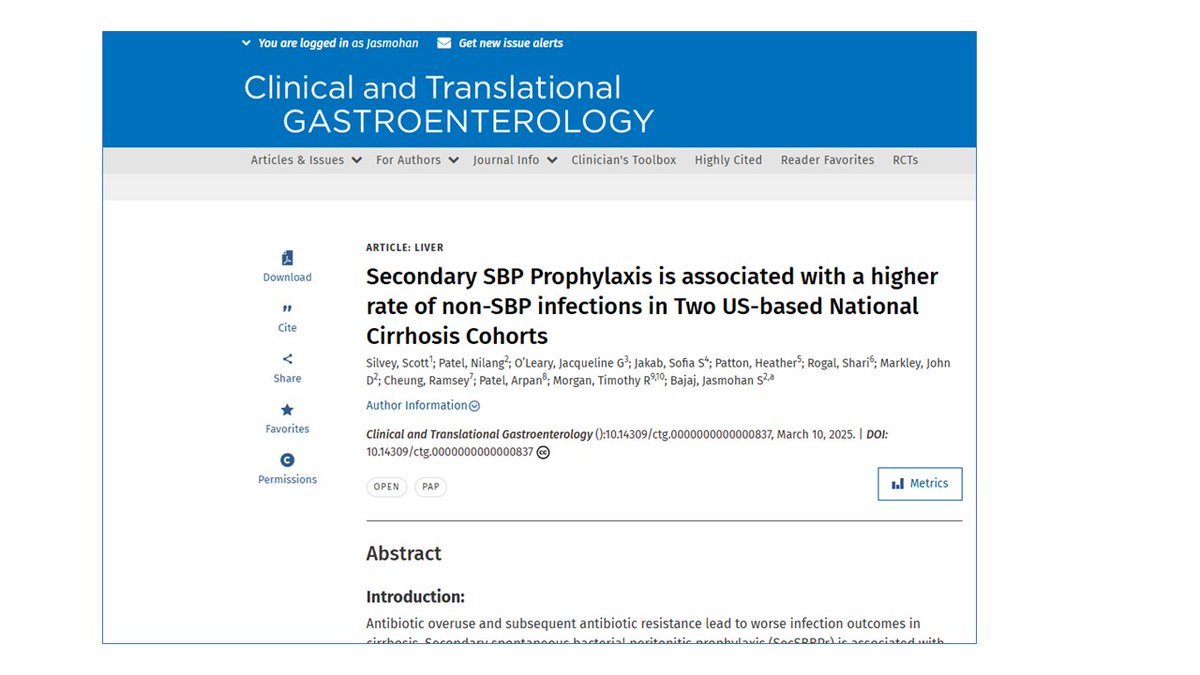Click the Favorites label
Image resolution: width=1200 pixels, height=675 pixels.
pyautogui.click(x=287, y=429)
